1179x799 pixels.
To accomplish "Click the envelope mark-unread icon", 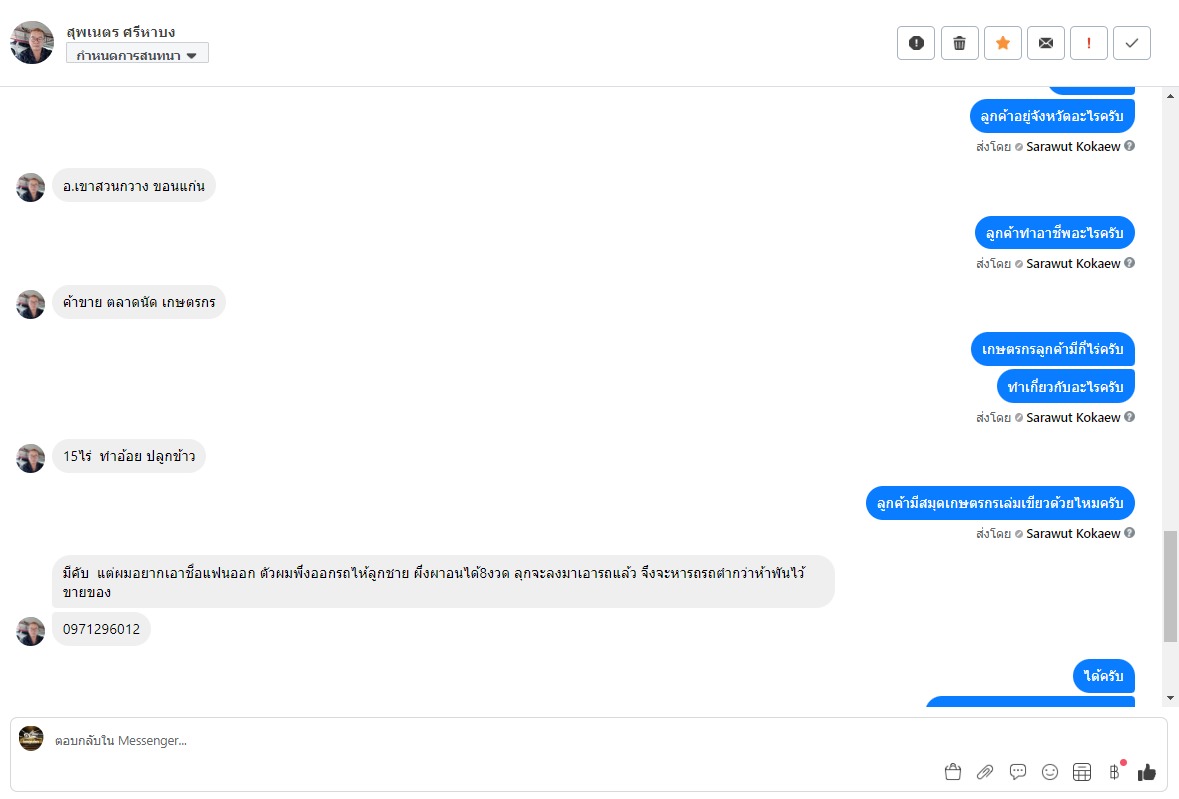I will click(1045, 43).
